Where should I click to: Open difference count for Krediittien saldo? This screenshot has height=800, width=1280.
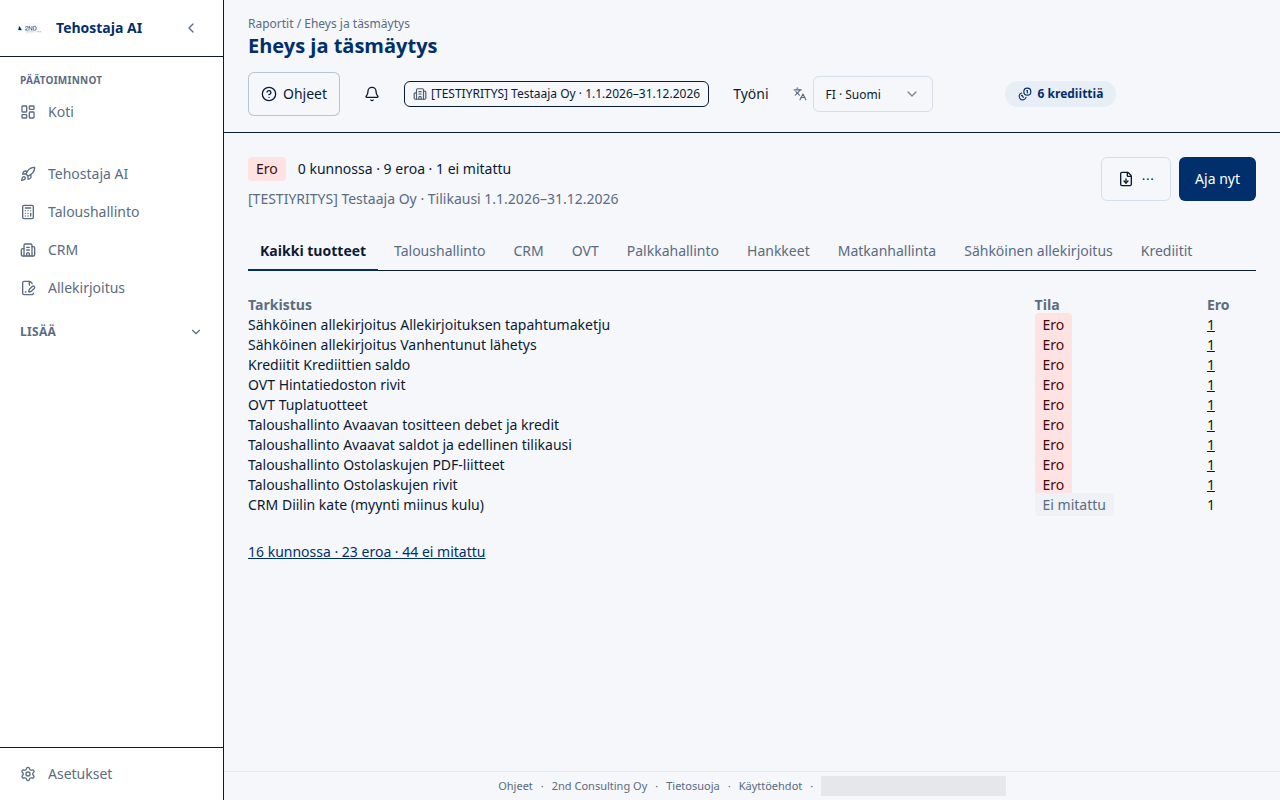coord(1211,365)
